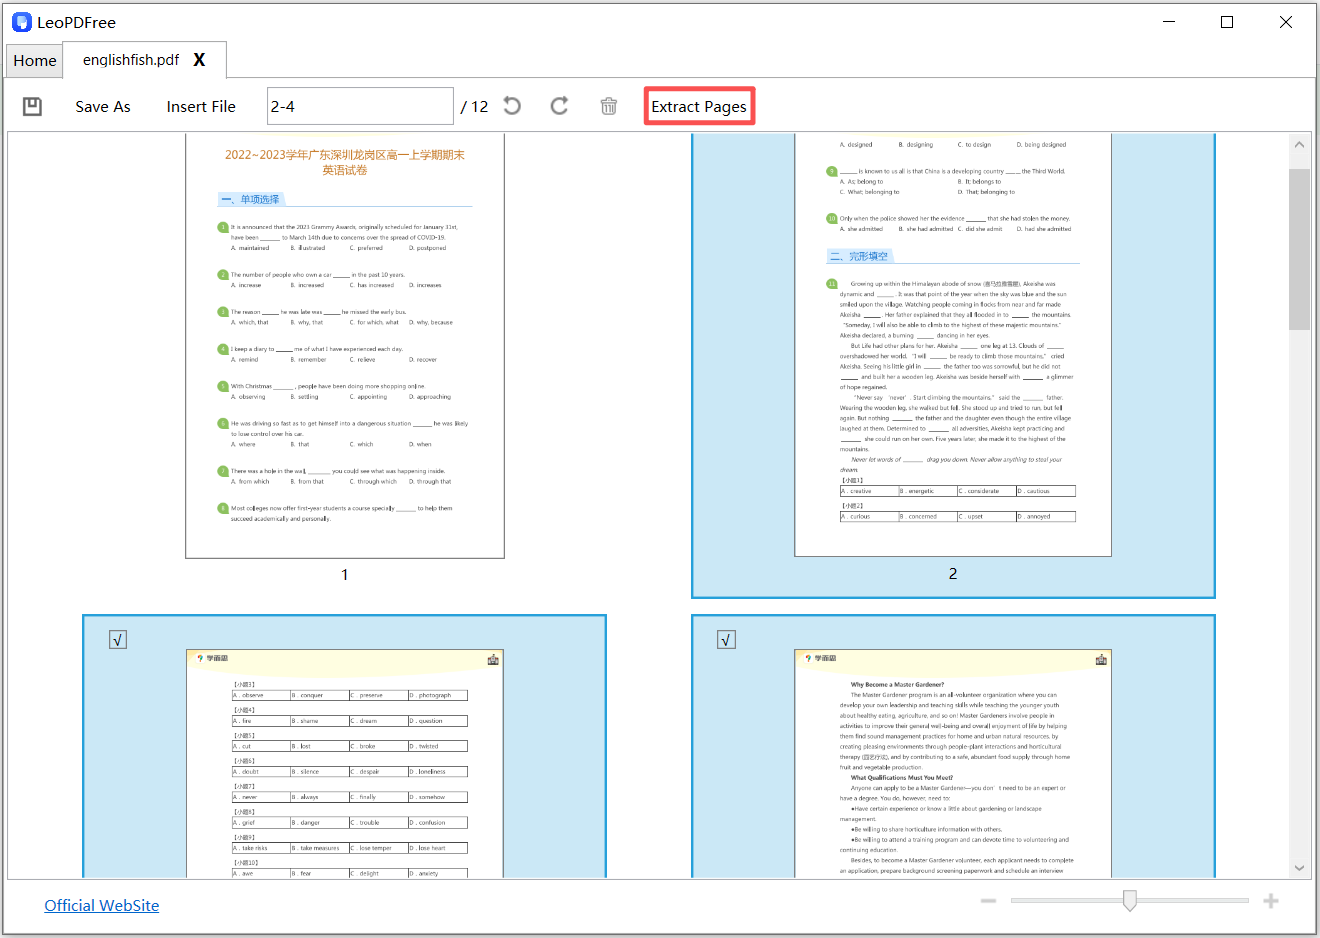Click the Insert File button

[x=200, y=106]
